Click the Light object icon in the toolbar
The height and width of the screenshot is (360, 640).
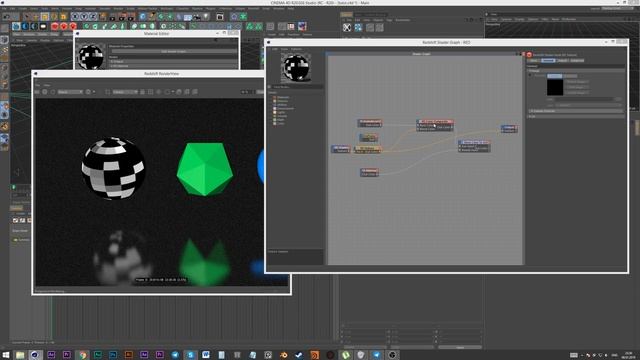207,17
